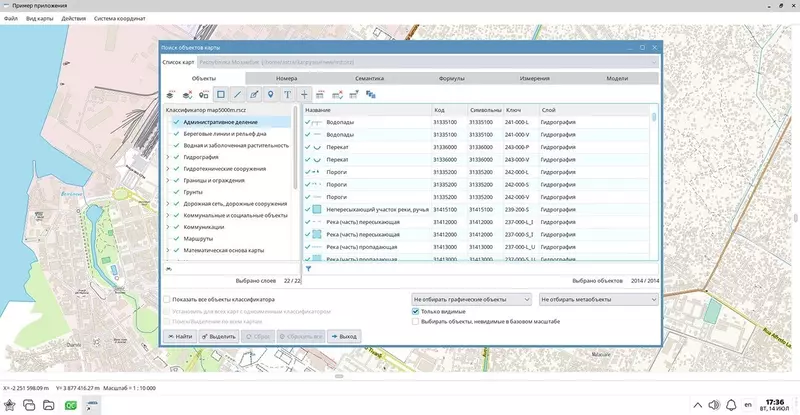
Task: Click the select all layers stack icon
Action: (x=170, y=94)
